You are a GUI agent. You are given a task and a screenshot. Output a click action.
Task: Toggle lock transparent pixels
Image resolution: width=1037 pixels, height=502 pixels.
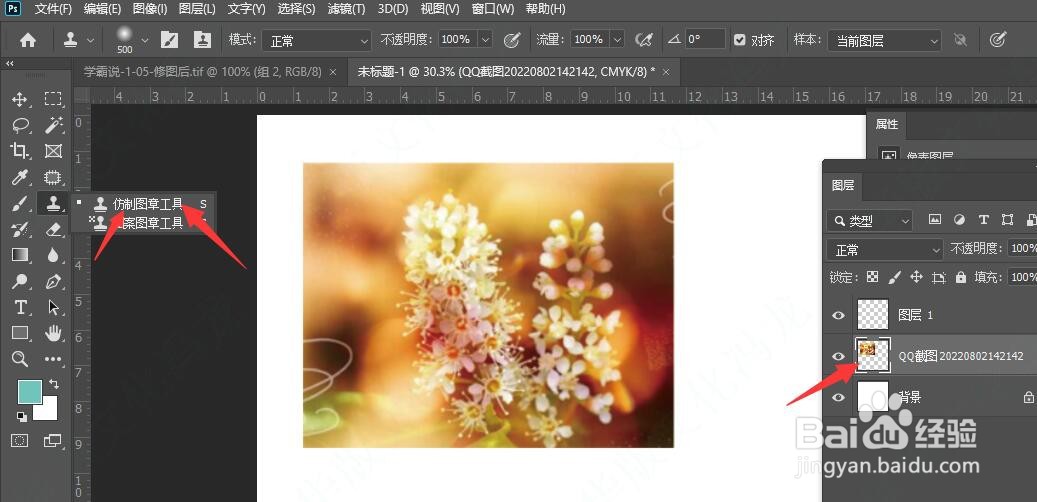[873, 277]
